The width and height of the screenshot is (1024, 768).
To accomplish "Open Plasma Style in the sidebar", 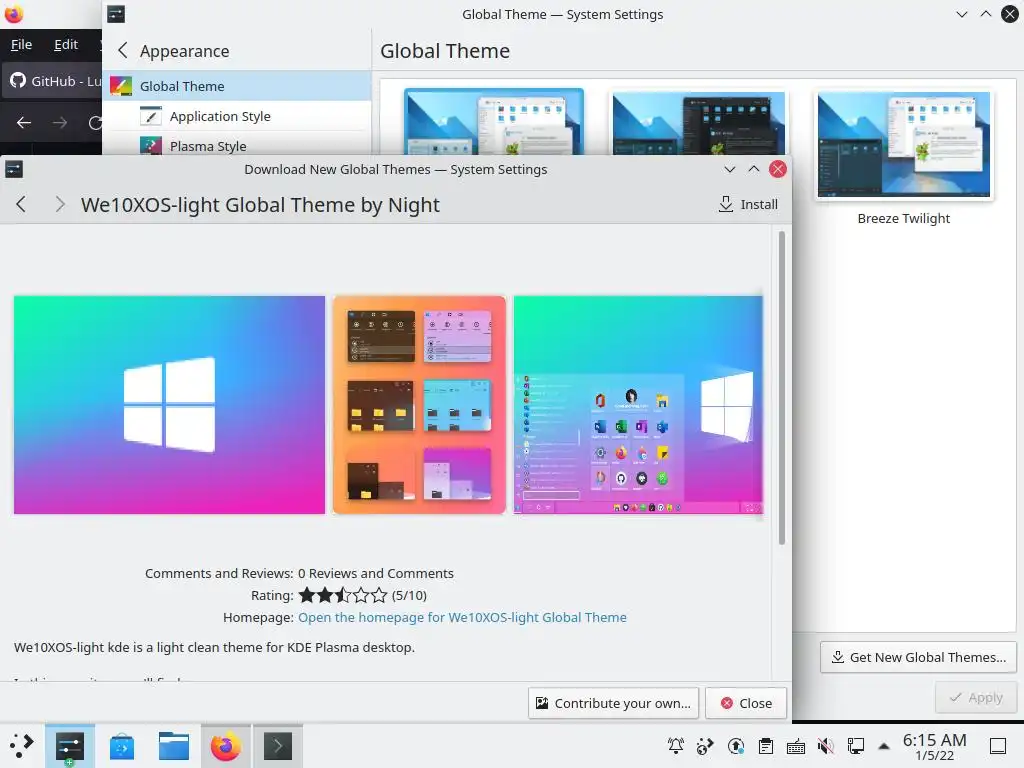I will (x=237, y=146).
